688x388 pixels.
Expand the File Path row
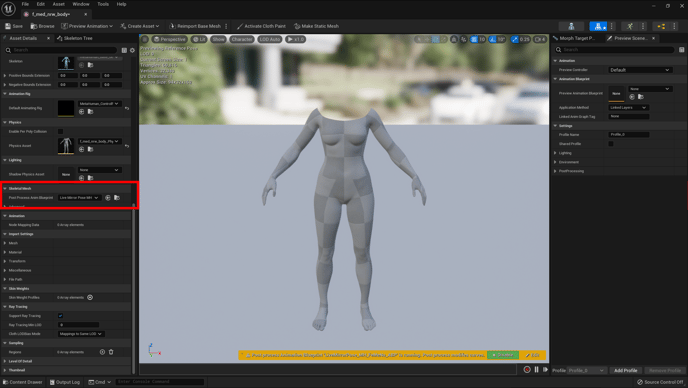click(5, 279)
